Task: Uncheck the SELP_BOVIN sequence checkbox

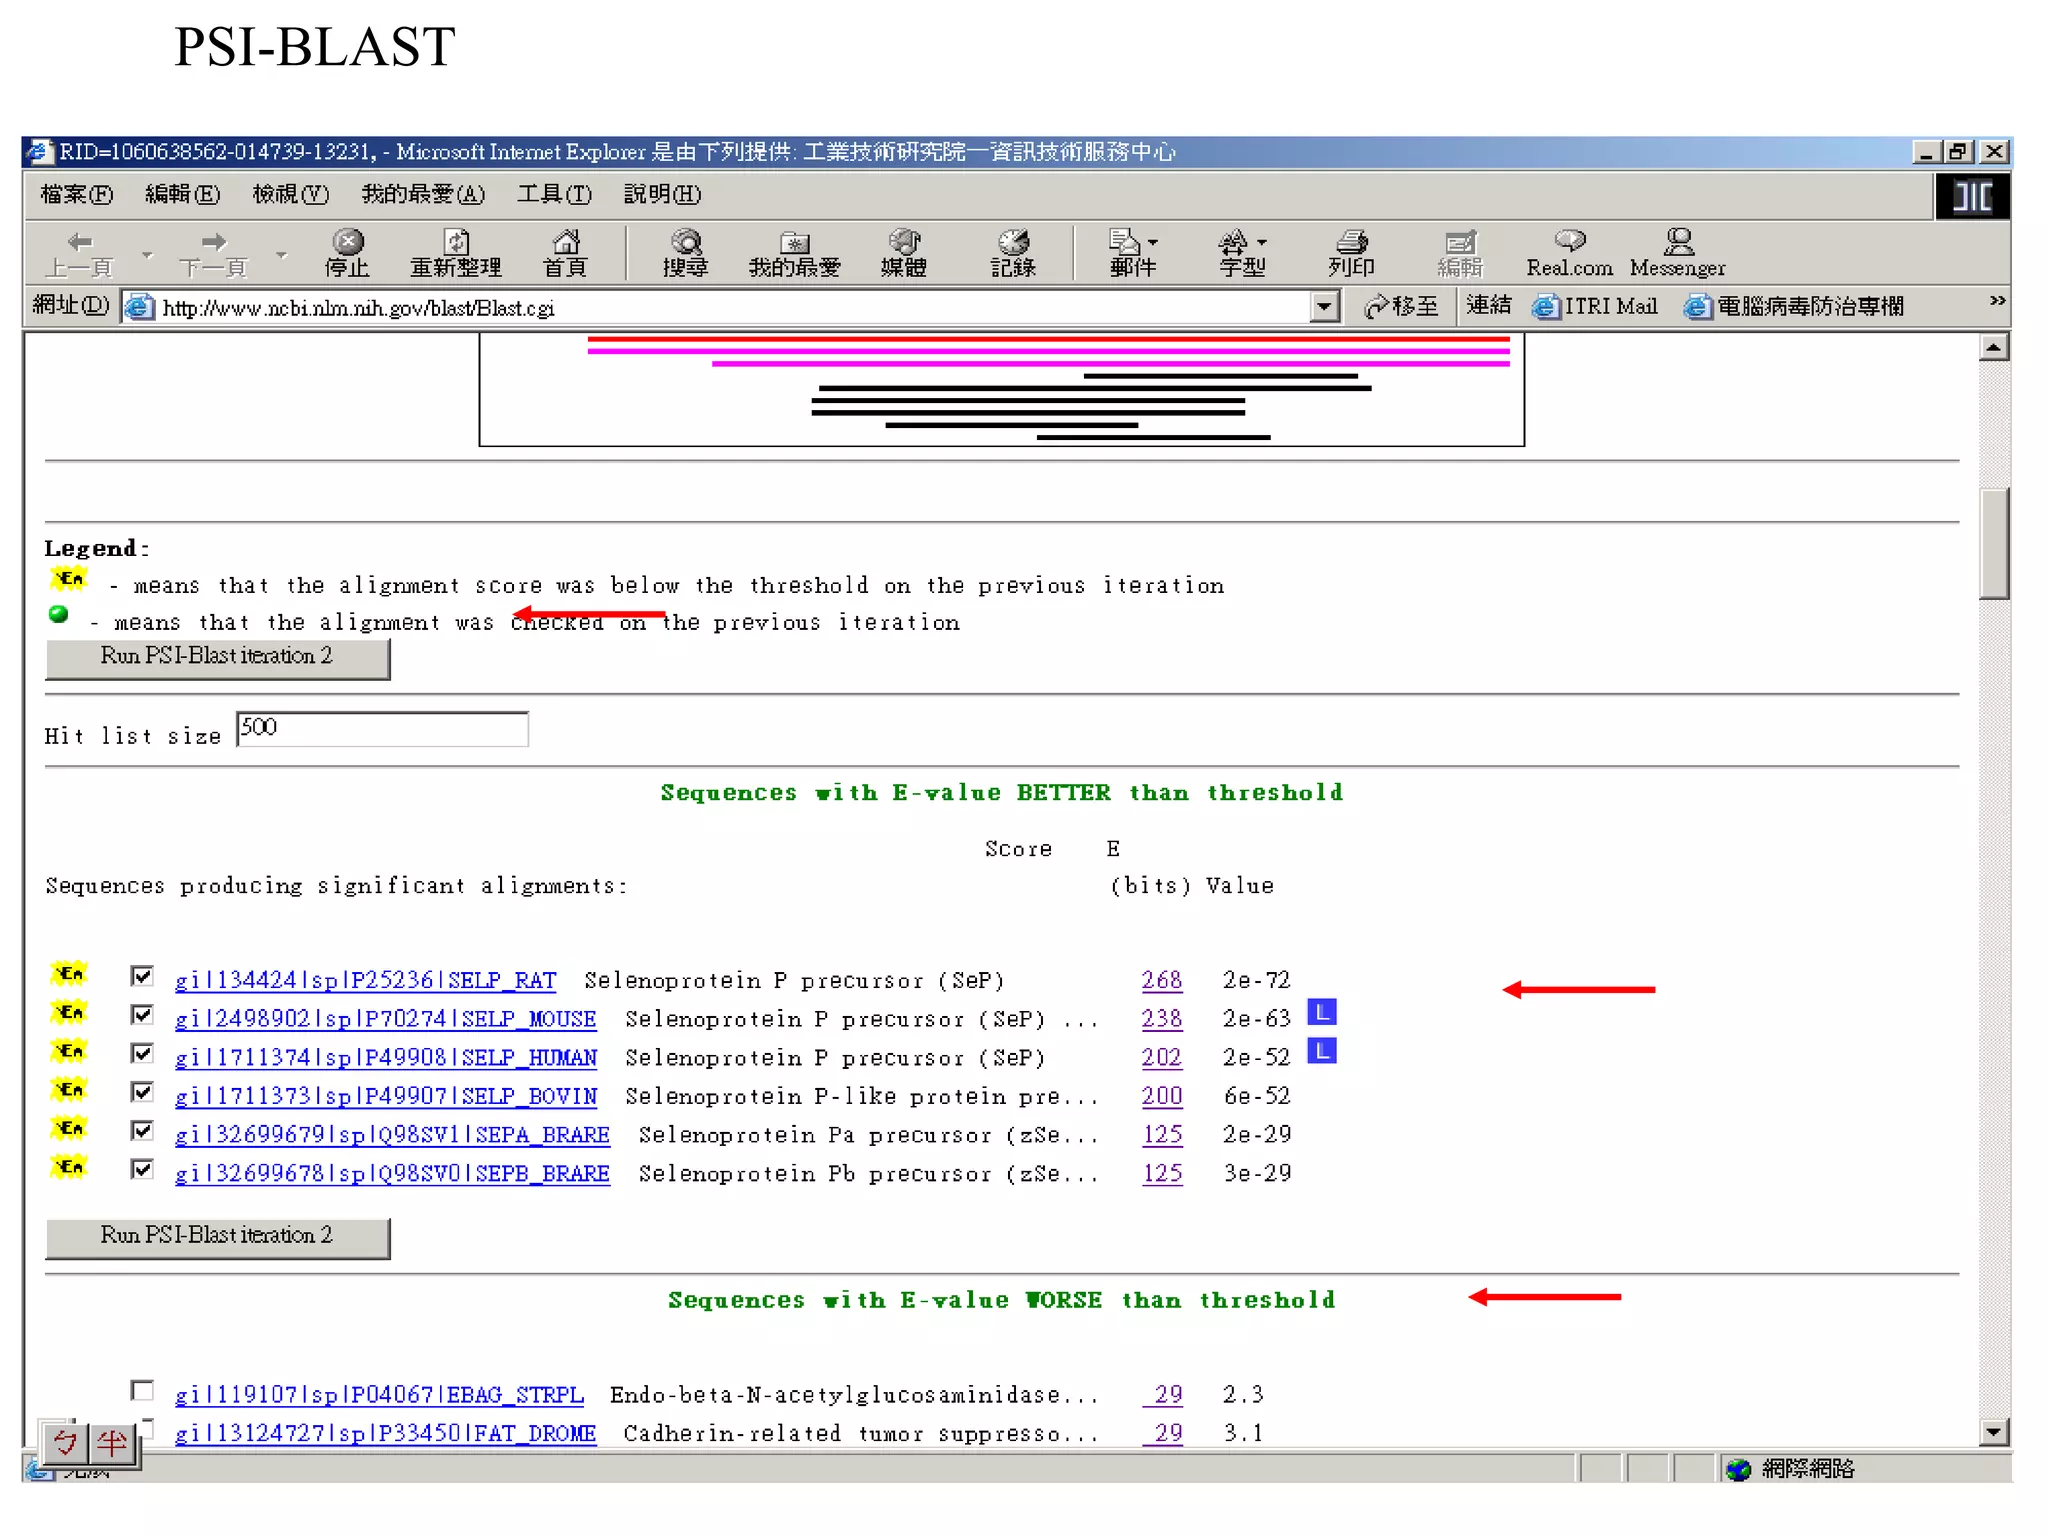Action: coord(142,1092)
